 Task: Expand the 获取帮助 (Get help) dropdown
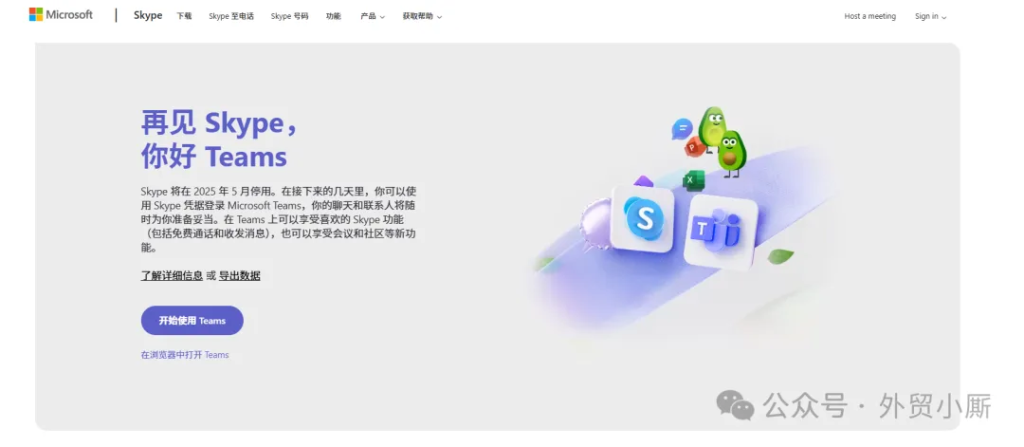coord(422,16)
